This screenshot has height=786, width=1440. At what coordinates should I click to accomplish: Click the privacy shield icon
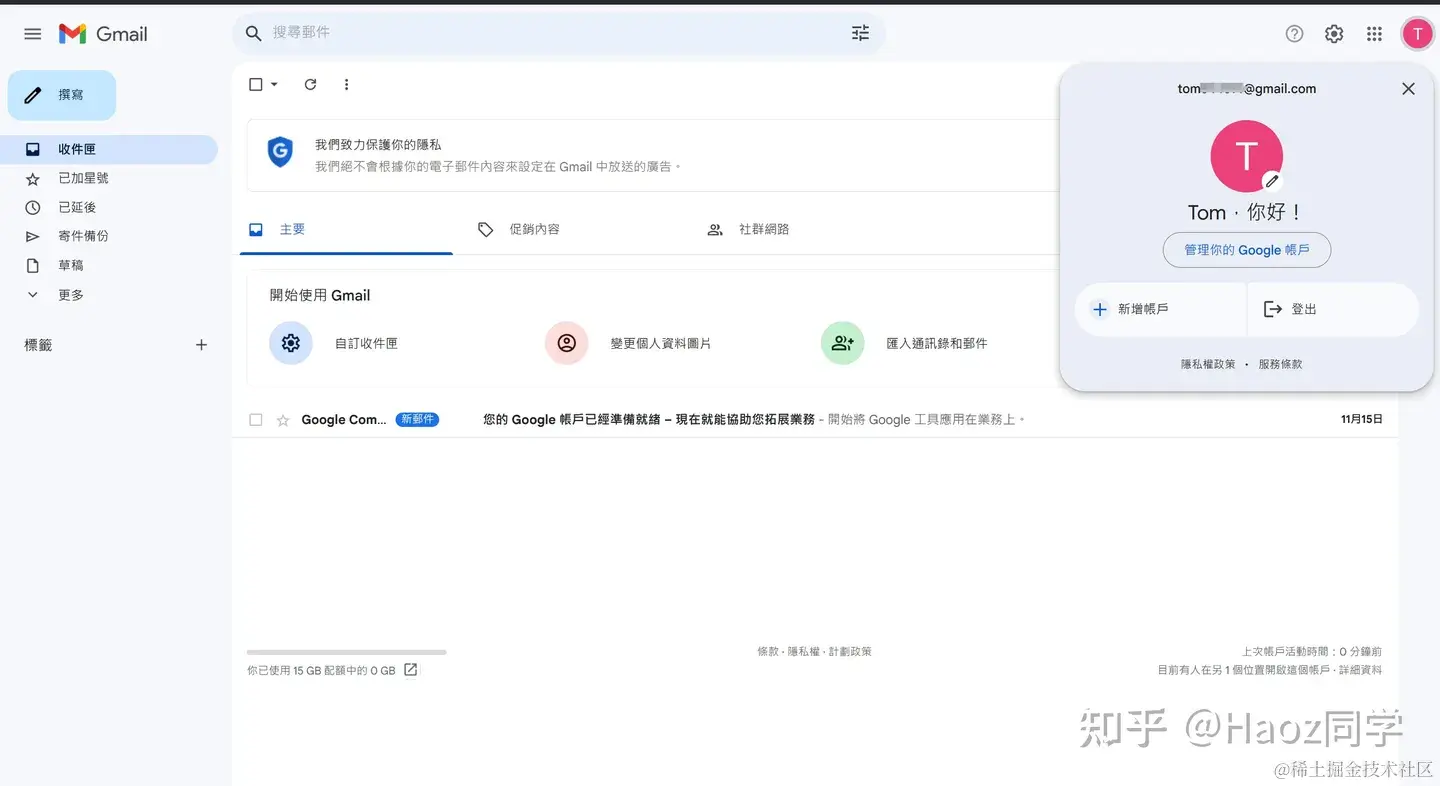[x=280, y=152]
